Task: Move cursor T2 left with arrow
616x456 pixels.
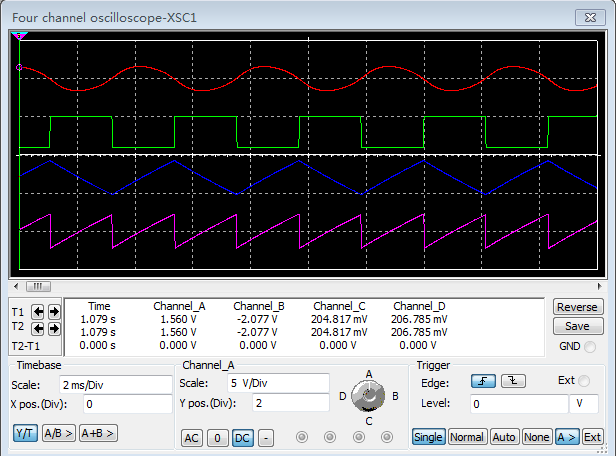Action: 38,328
